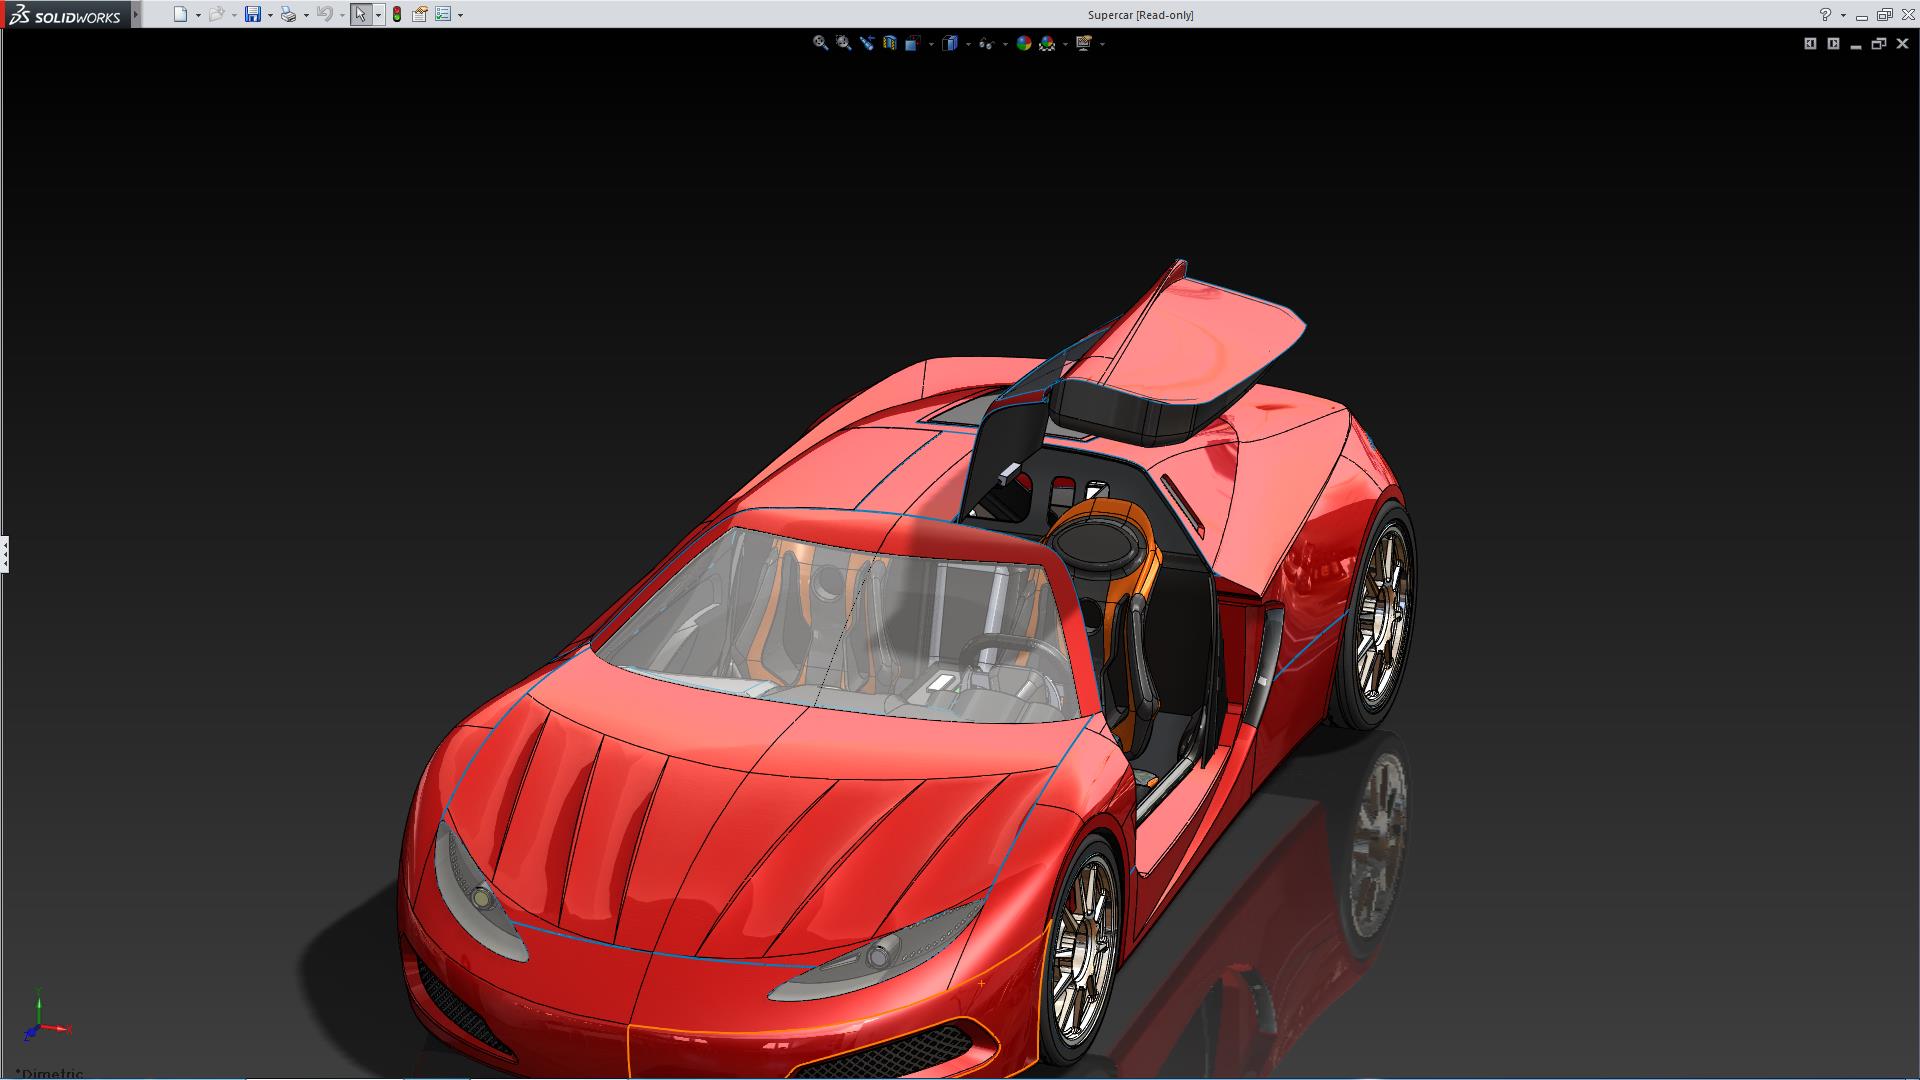Click the Previous View icon
This screenshot has width=1920, height=1080.
pyautogui.click(x=866, y=43)
